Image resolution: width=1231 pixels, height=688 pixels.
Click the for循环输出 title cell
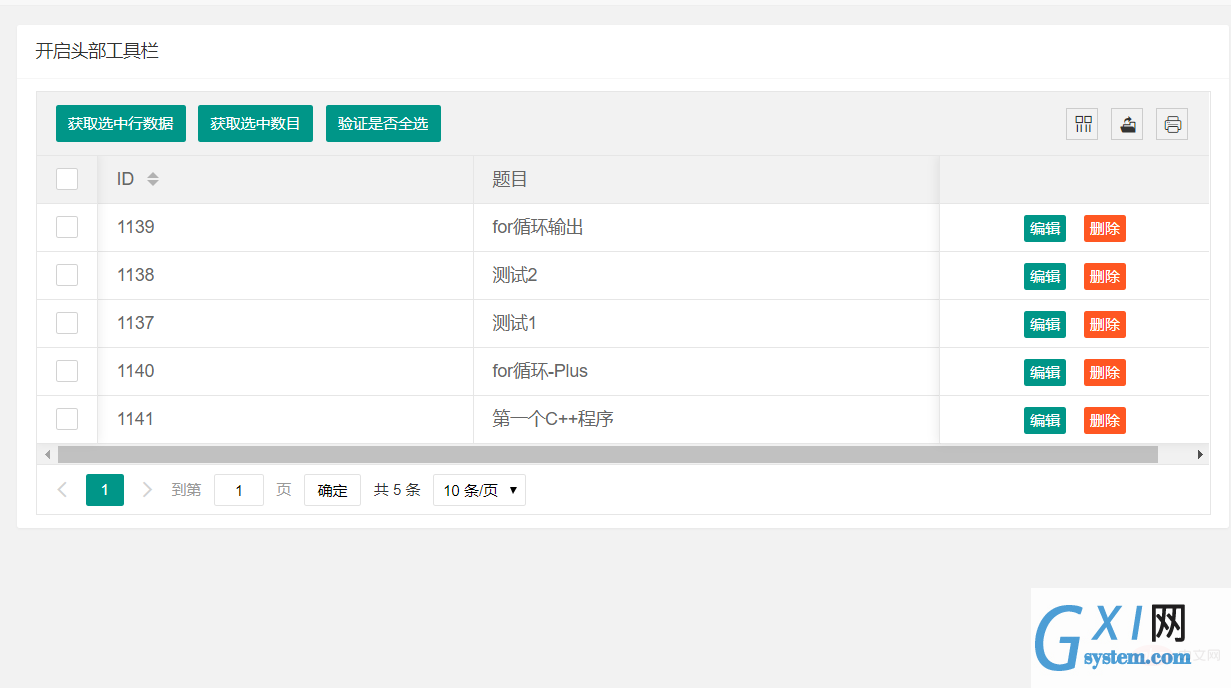coord(706,227)
